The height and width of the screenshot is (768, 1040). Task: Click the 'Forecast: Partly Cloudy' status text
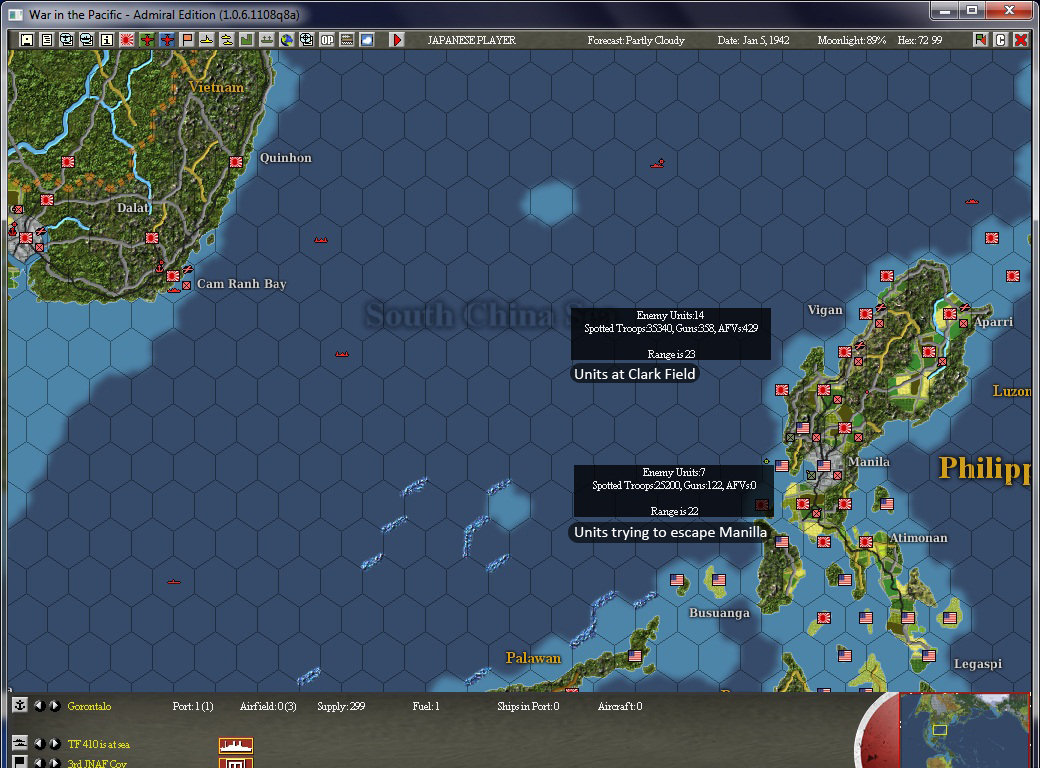pos(635,40)
